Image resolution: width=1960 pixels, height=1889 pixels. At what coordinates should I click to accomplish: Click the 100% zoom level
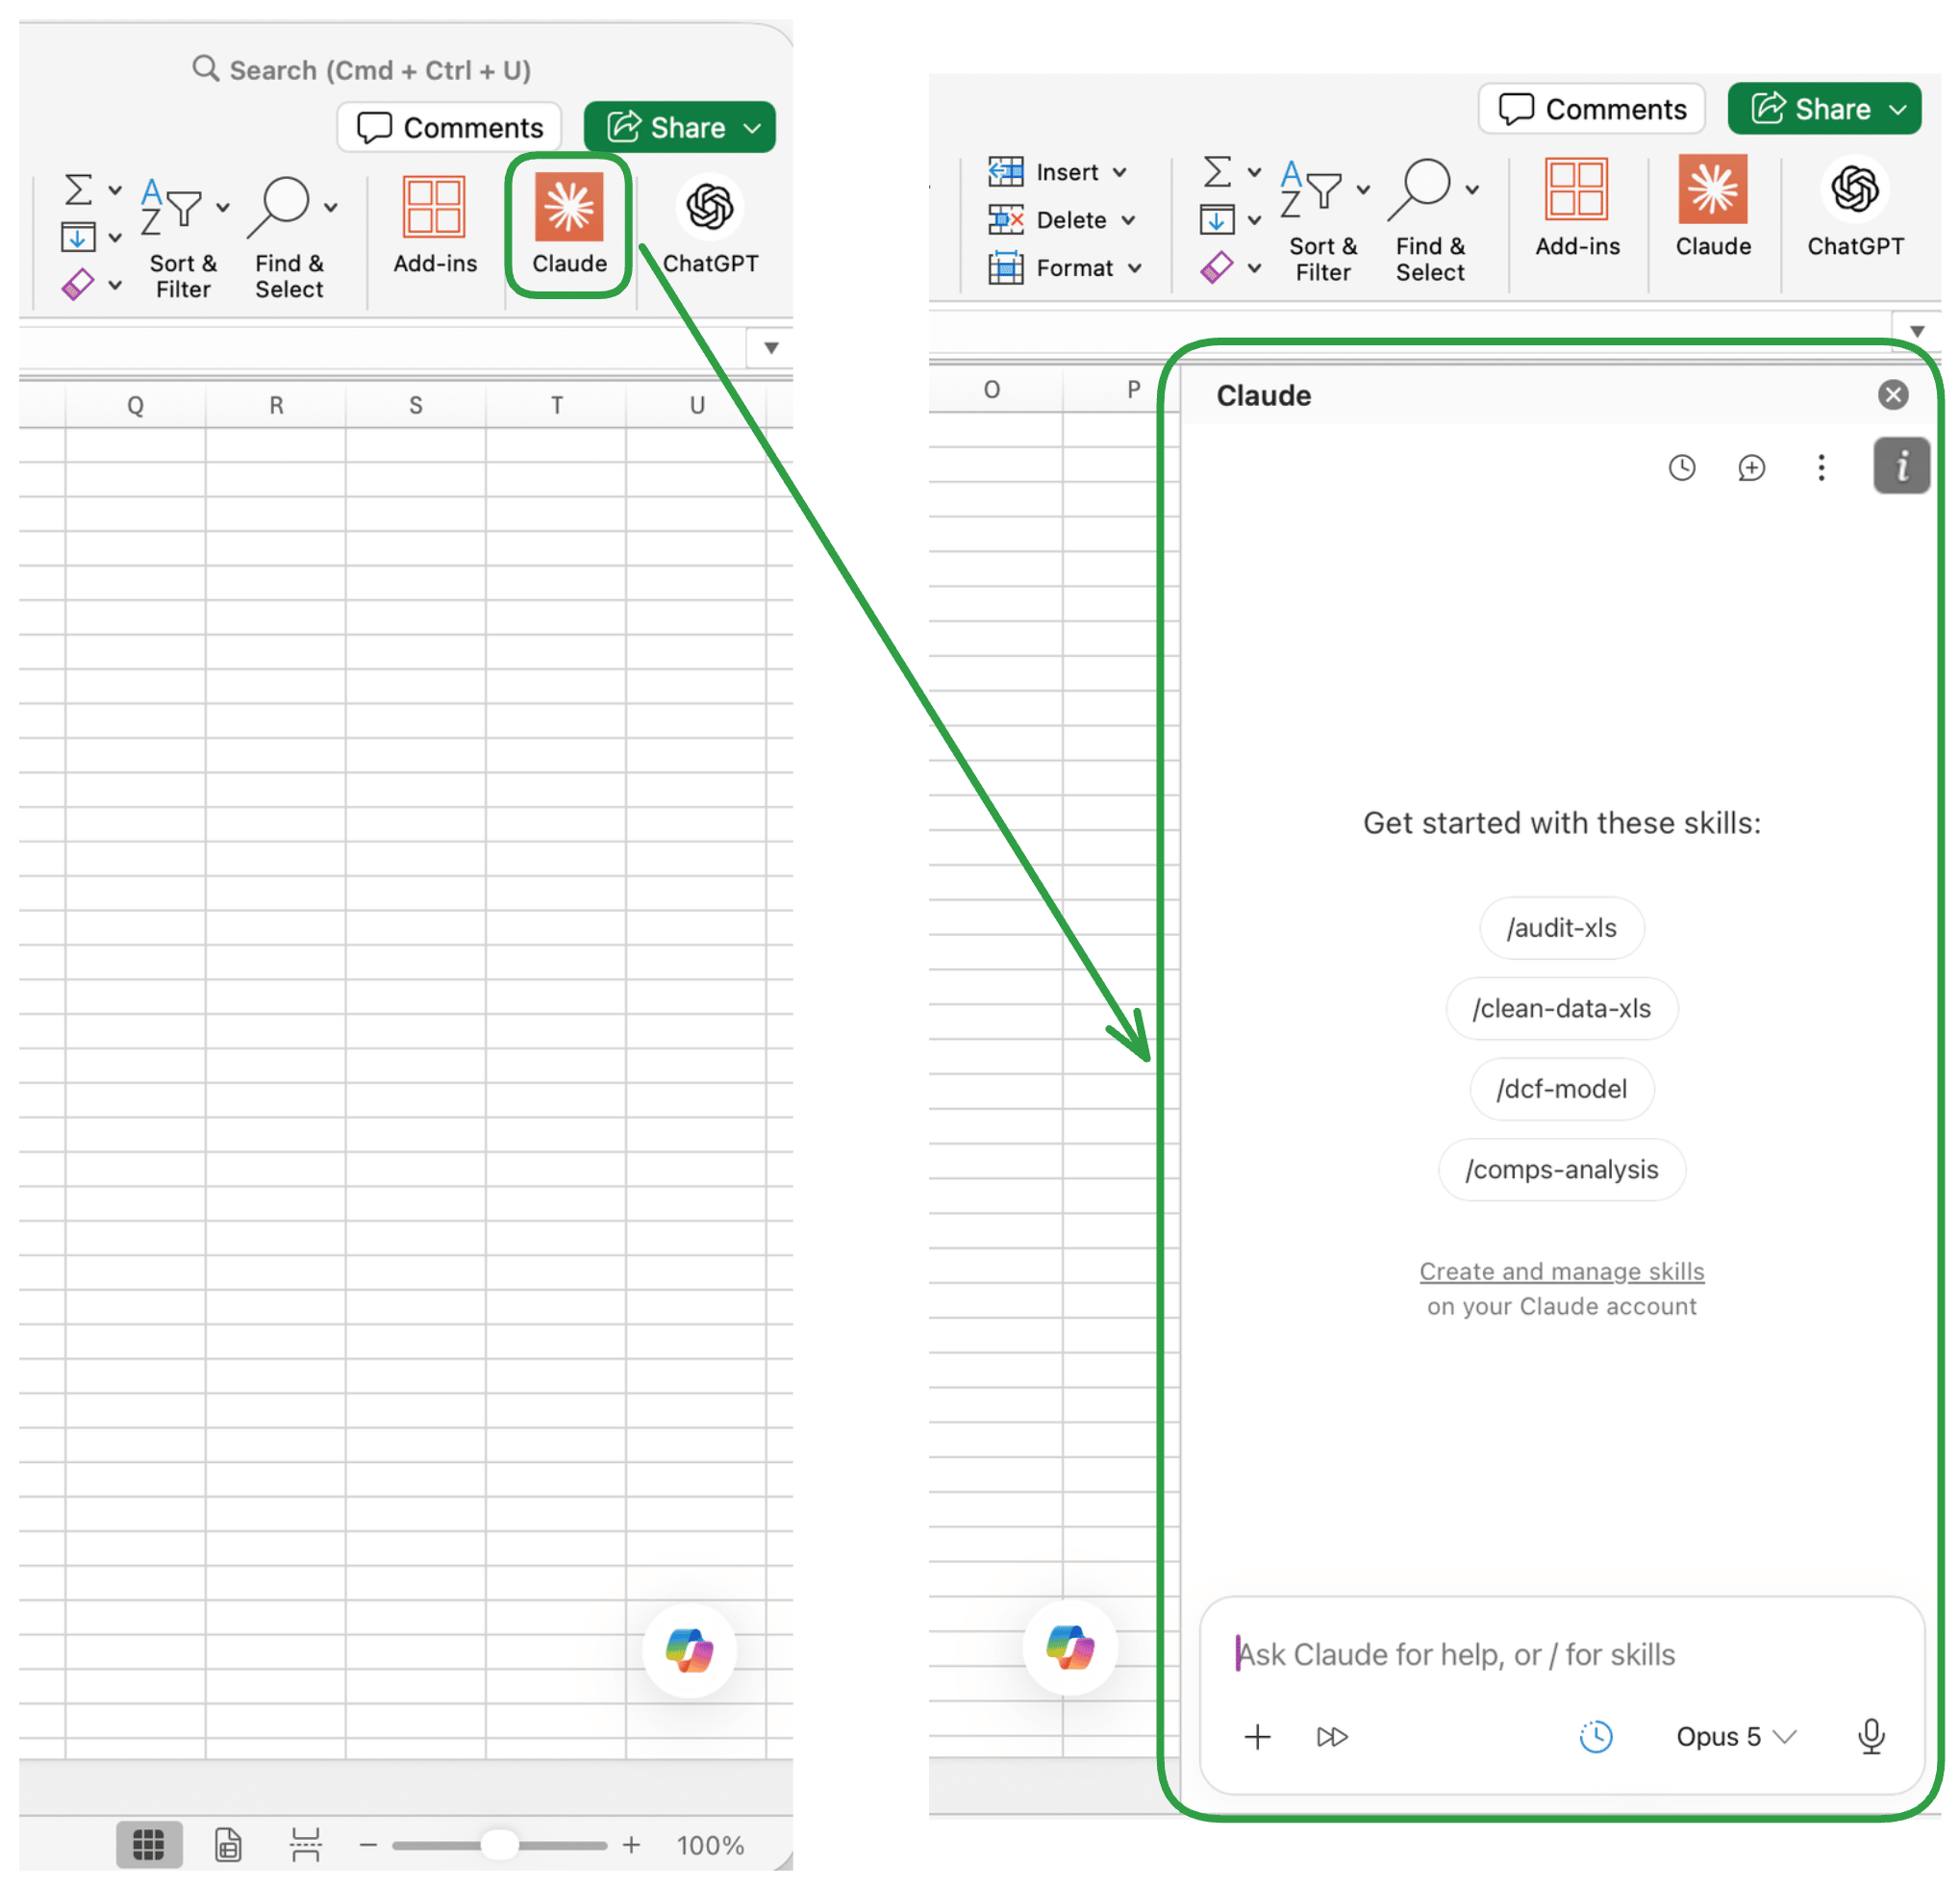[710, 1844]
